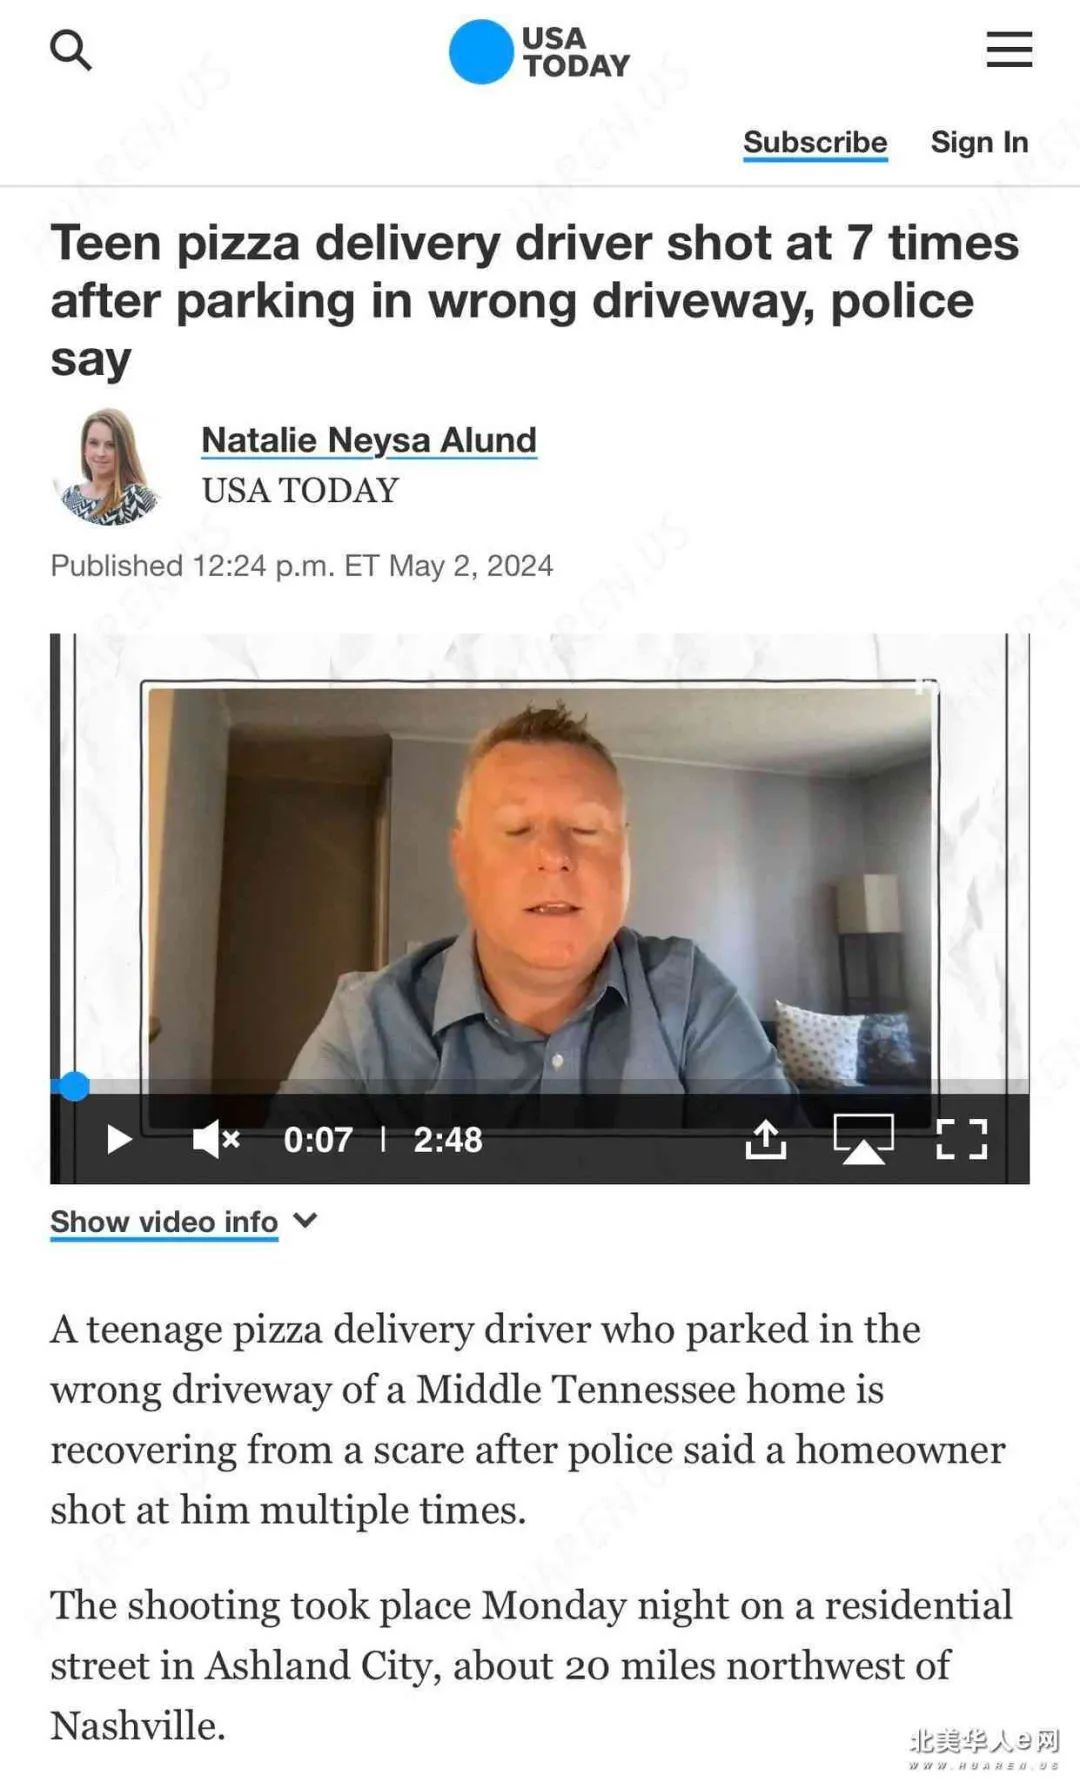
Task: Click the chevron beside video info
Action: pyautogui.click(x=305, y=1220)
